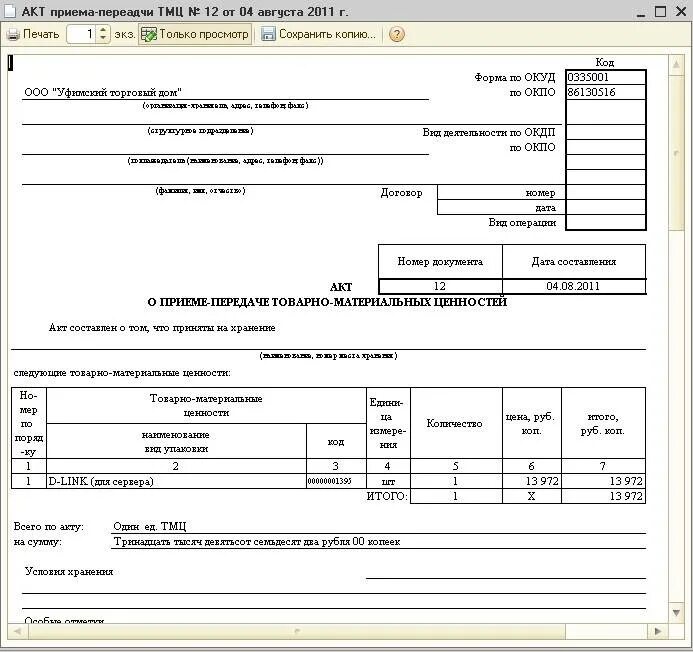Open the help question mark icon

396,34
